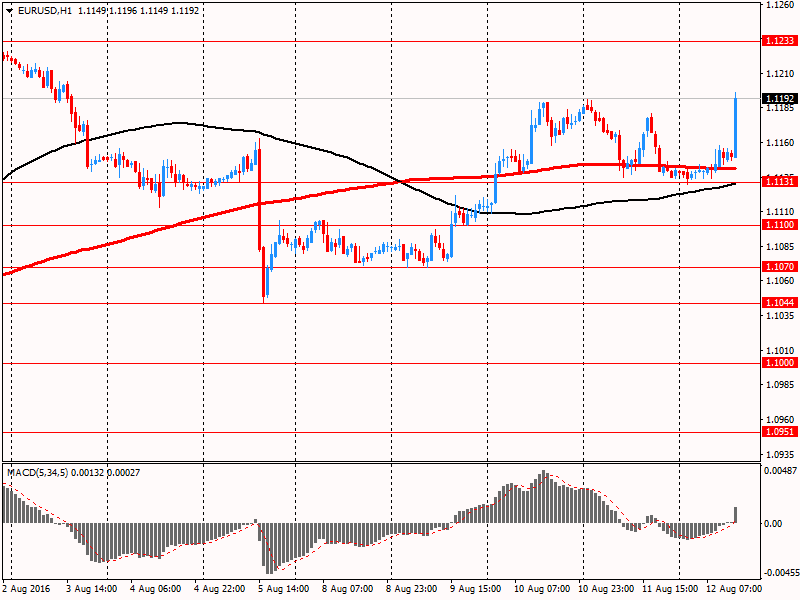Select the 1.1044 support level label
Image resolution: width=800 pixels, height=600 pixels.
pyautogui.click(x=780, y=303)
